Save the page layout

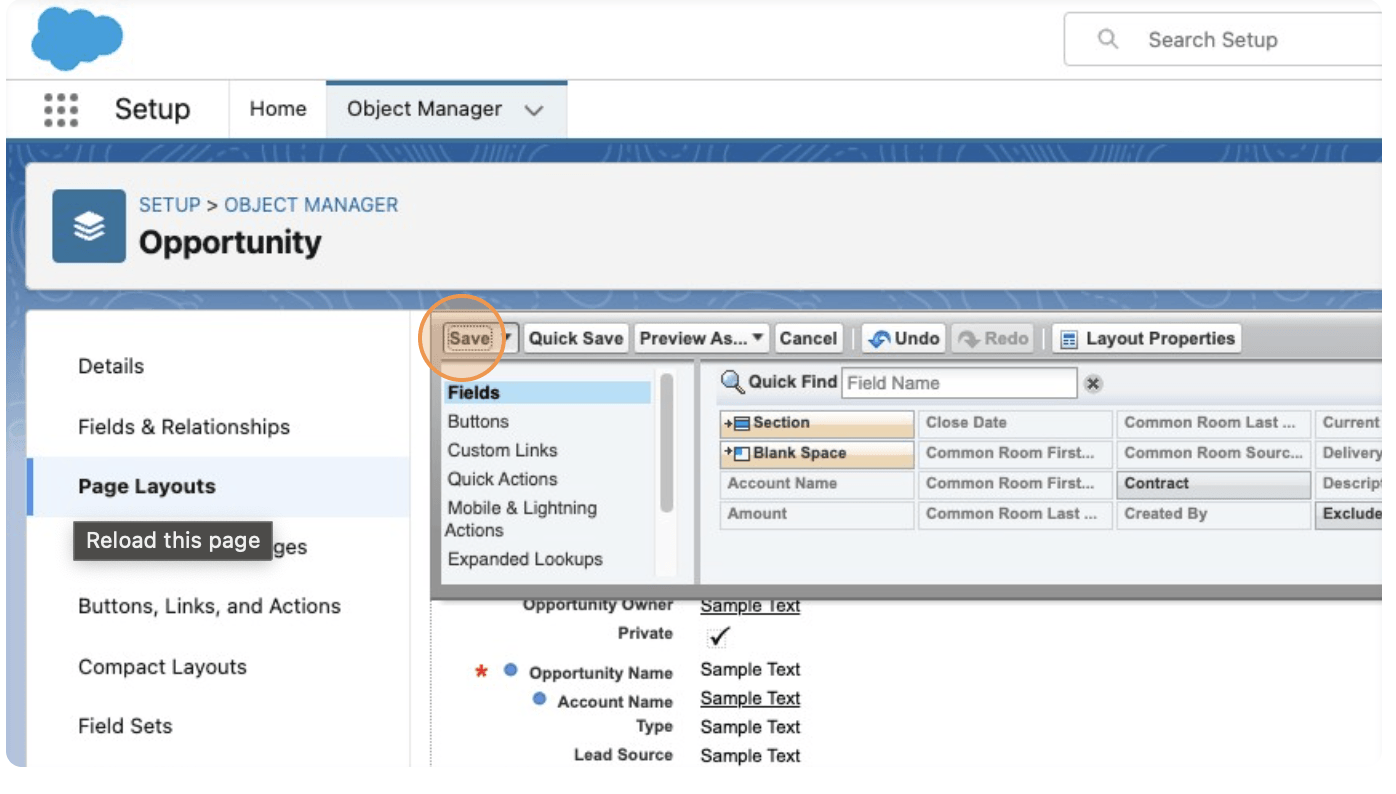pos(470,338)
